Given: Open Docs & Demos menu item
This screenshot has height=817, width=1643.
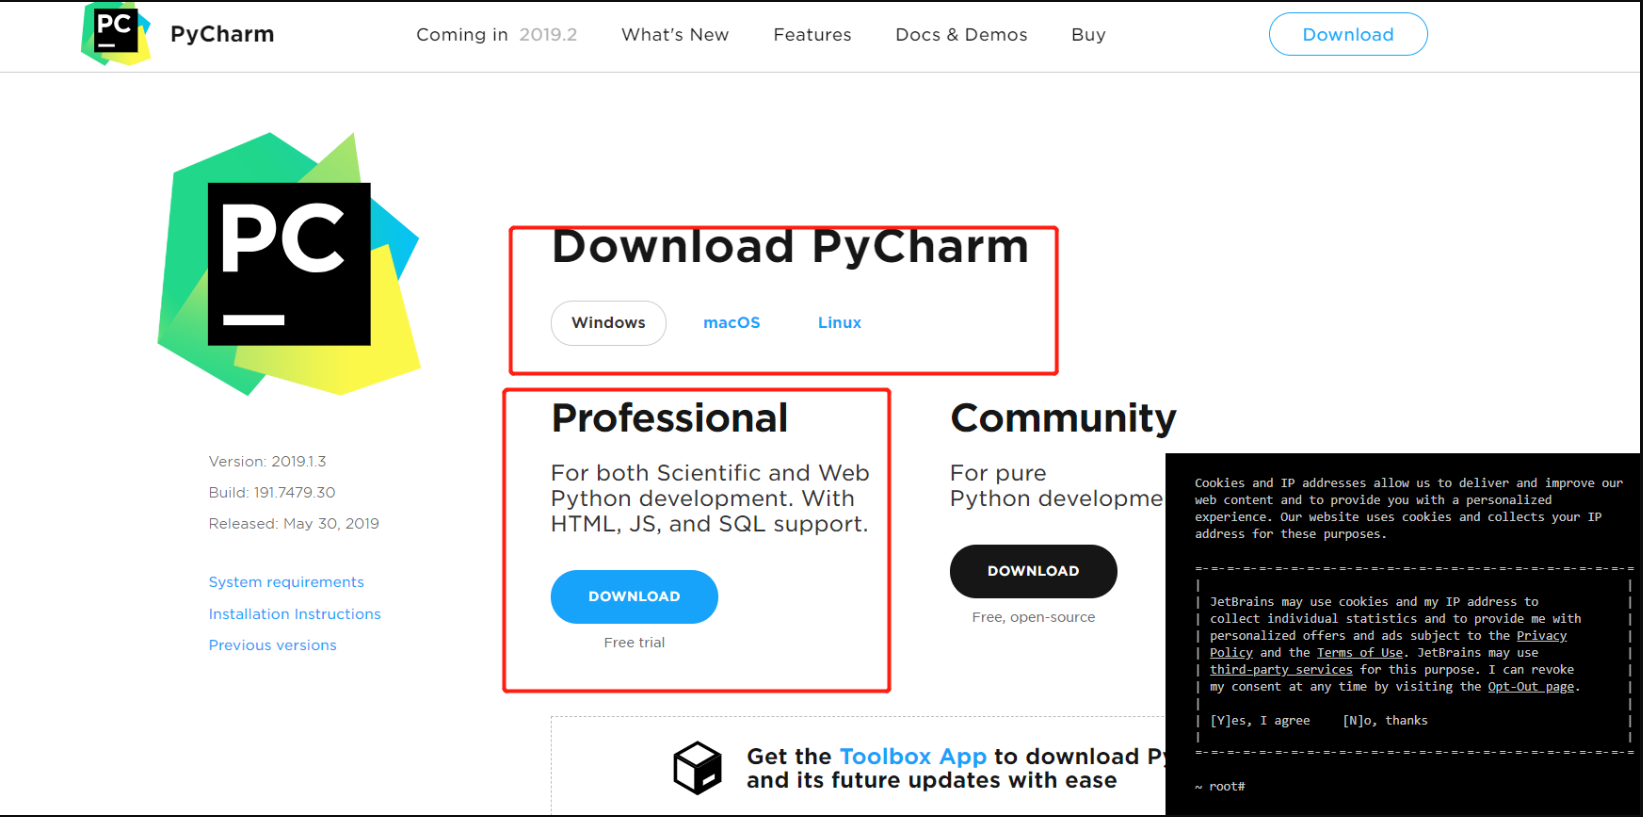Looking at the screenshot, I should click(x=961, y=35).
